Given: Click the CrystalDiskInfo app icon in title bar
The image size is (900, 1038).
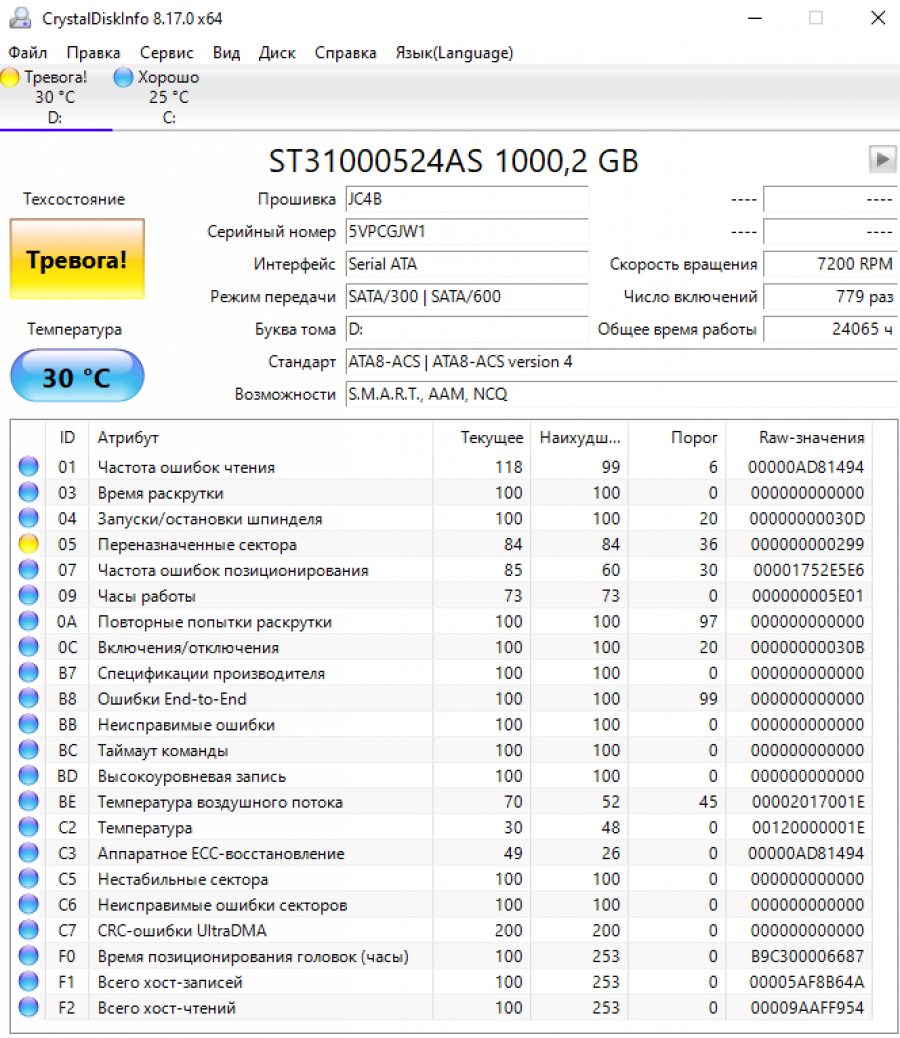Looking at the screenshot, I should (x=20, y=19).
